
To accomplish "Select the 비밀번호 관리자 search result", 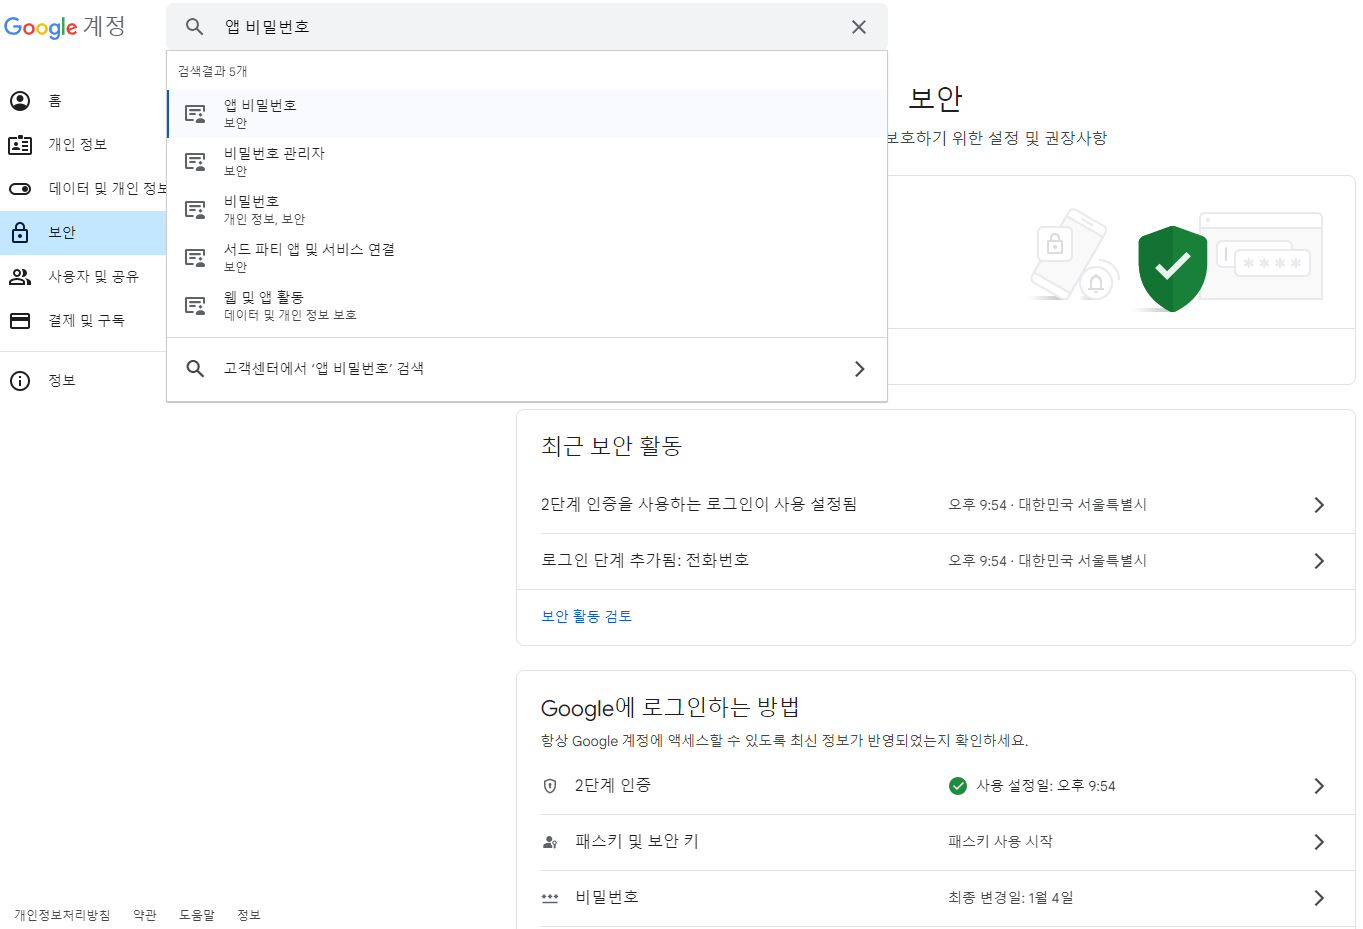I will pyautogui.click(x=527, y=162).
